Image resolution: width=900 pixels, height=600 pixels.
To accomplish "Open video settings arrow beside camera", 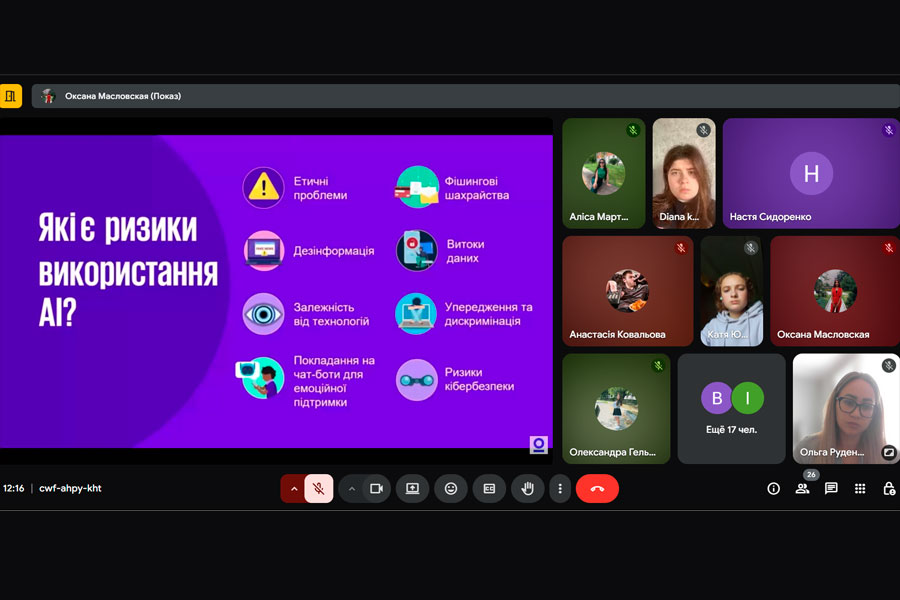I will click(x=352, y=489).
